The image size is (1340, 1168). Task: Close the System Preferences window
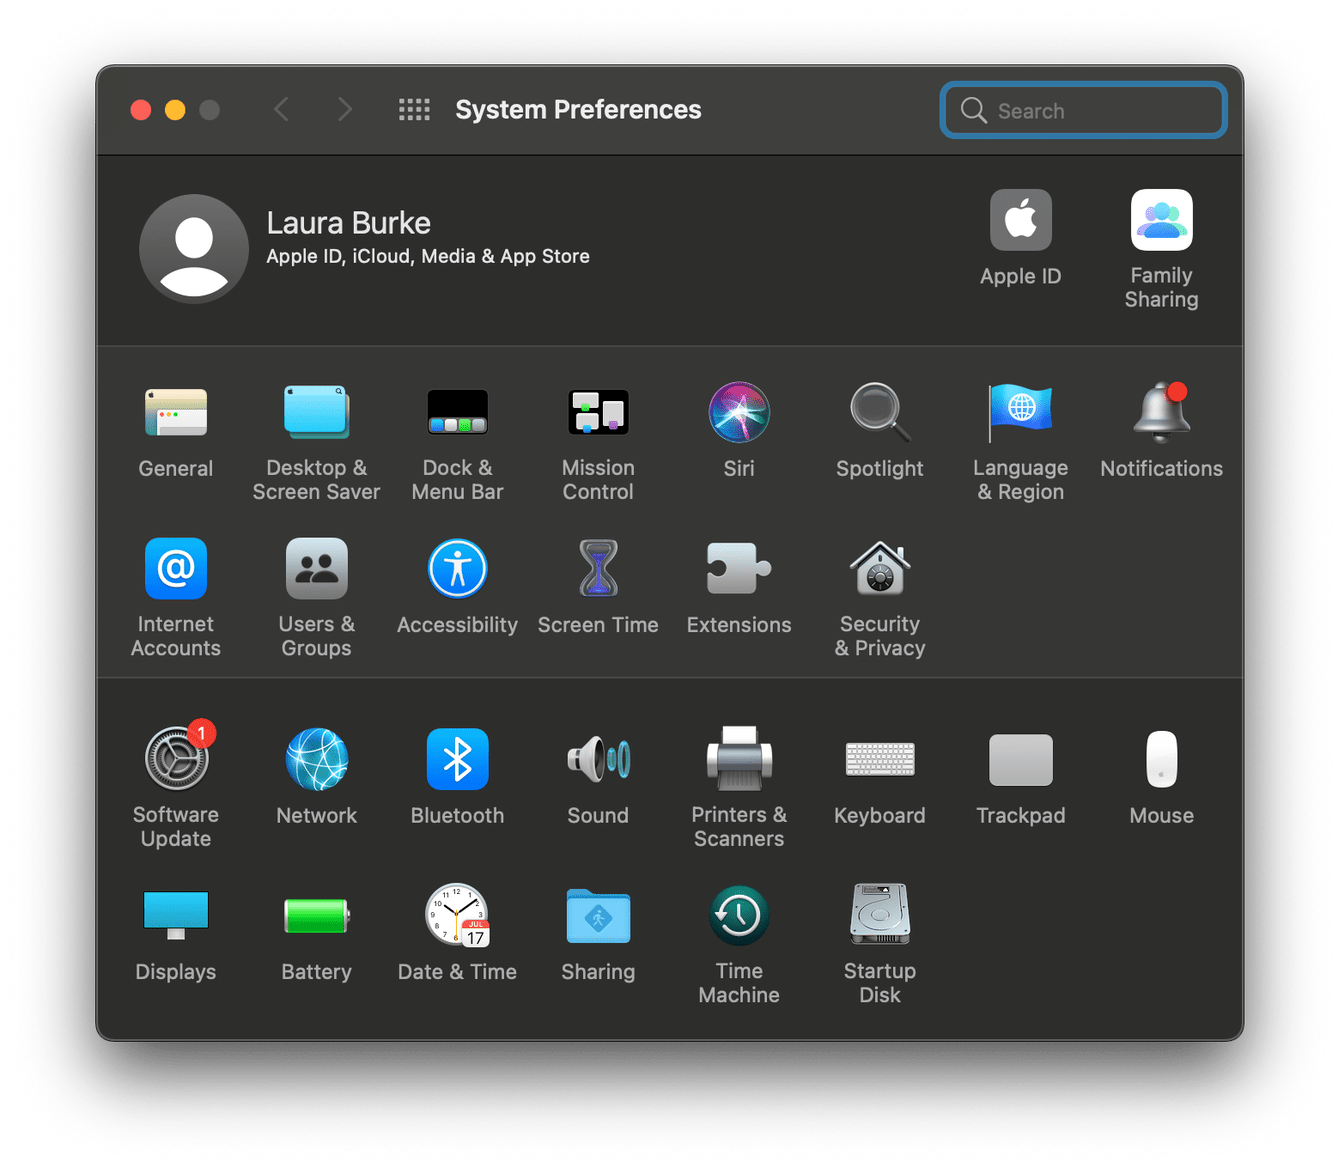(141, 110)
